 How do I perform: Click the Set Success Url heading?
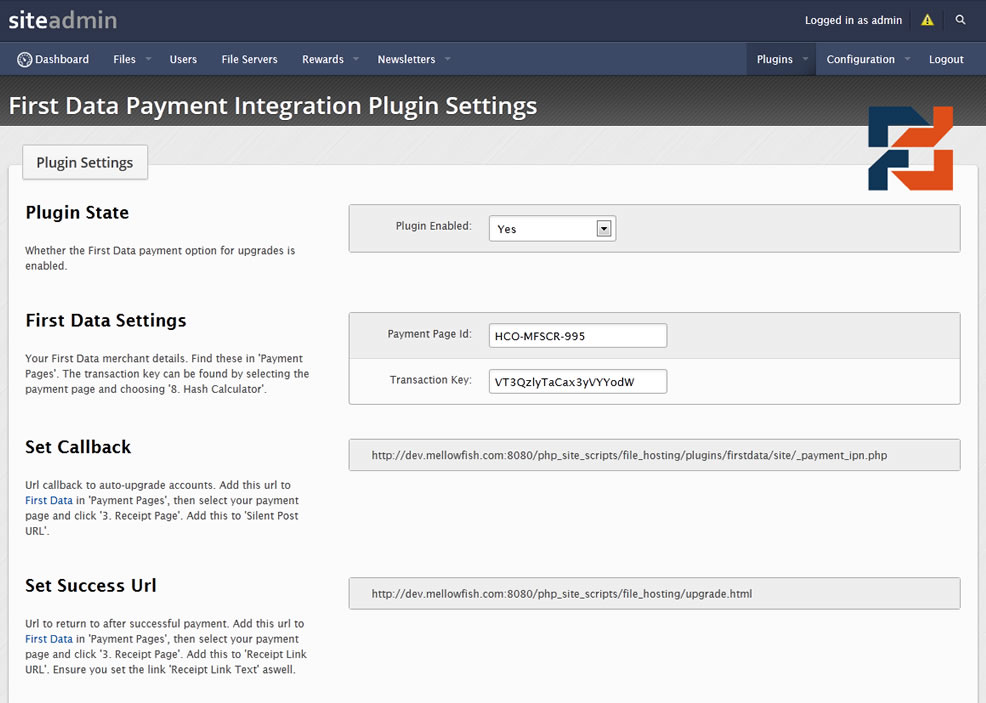tap(91, 585)
